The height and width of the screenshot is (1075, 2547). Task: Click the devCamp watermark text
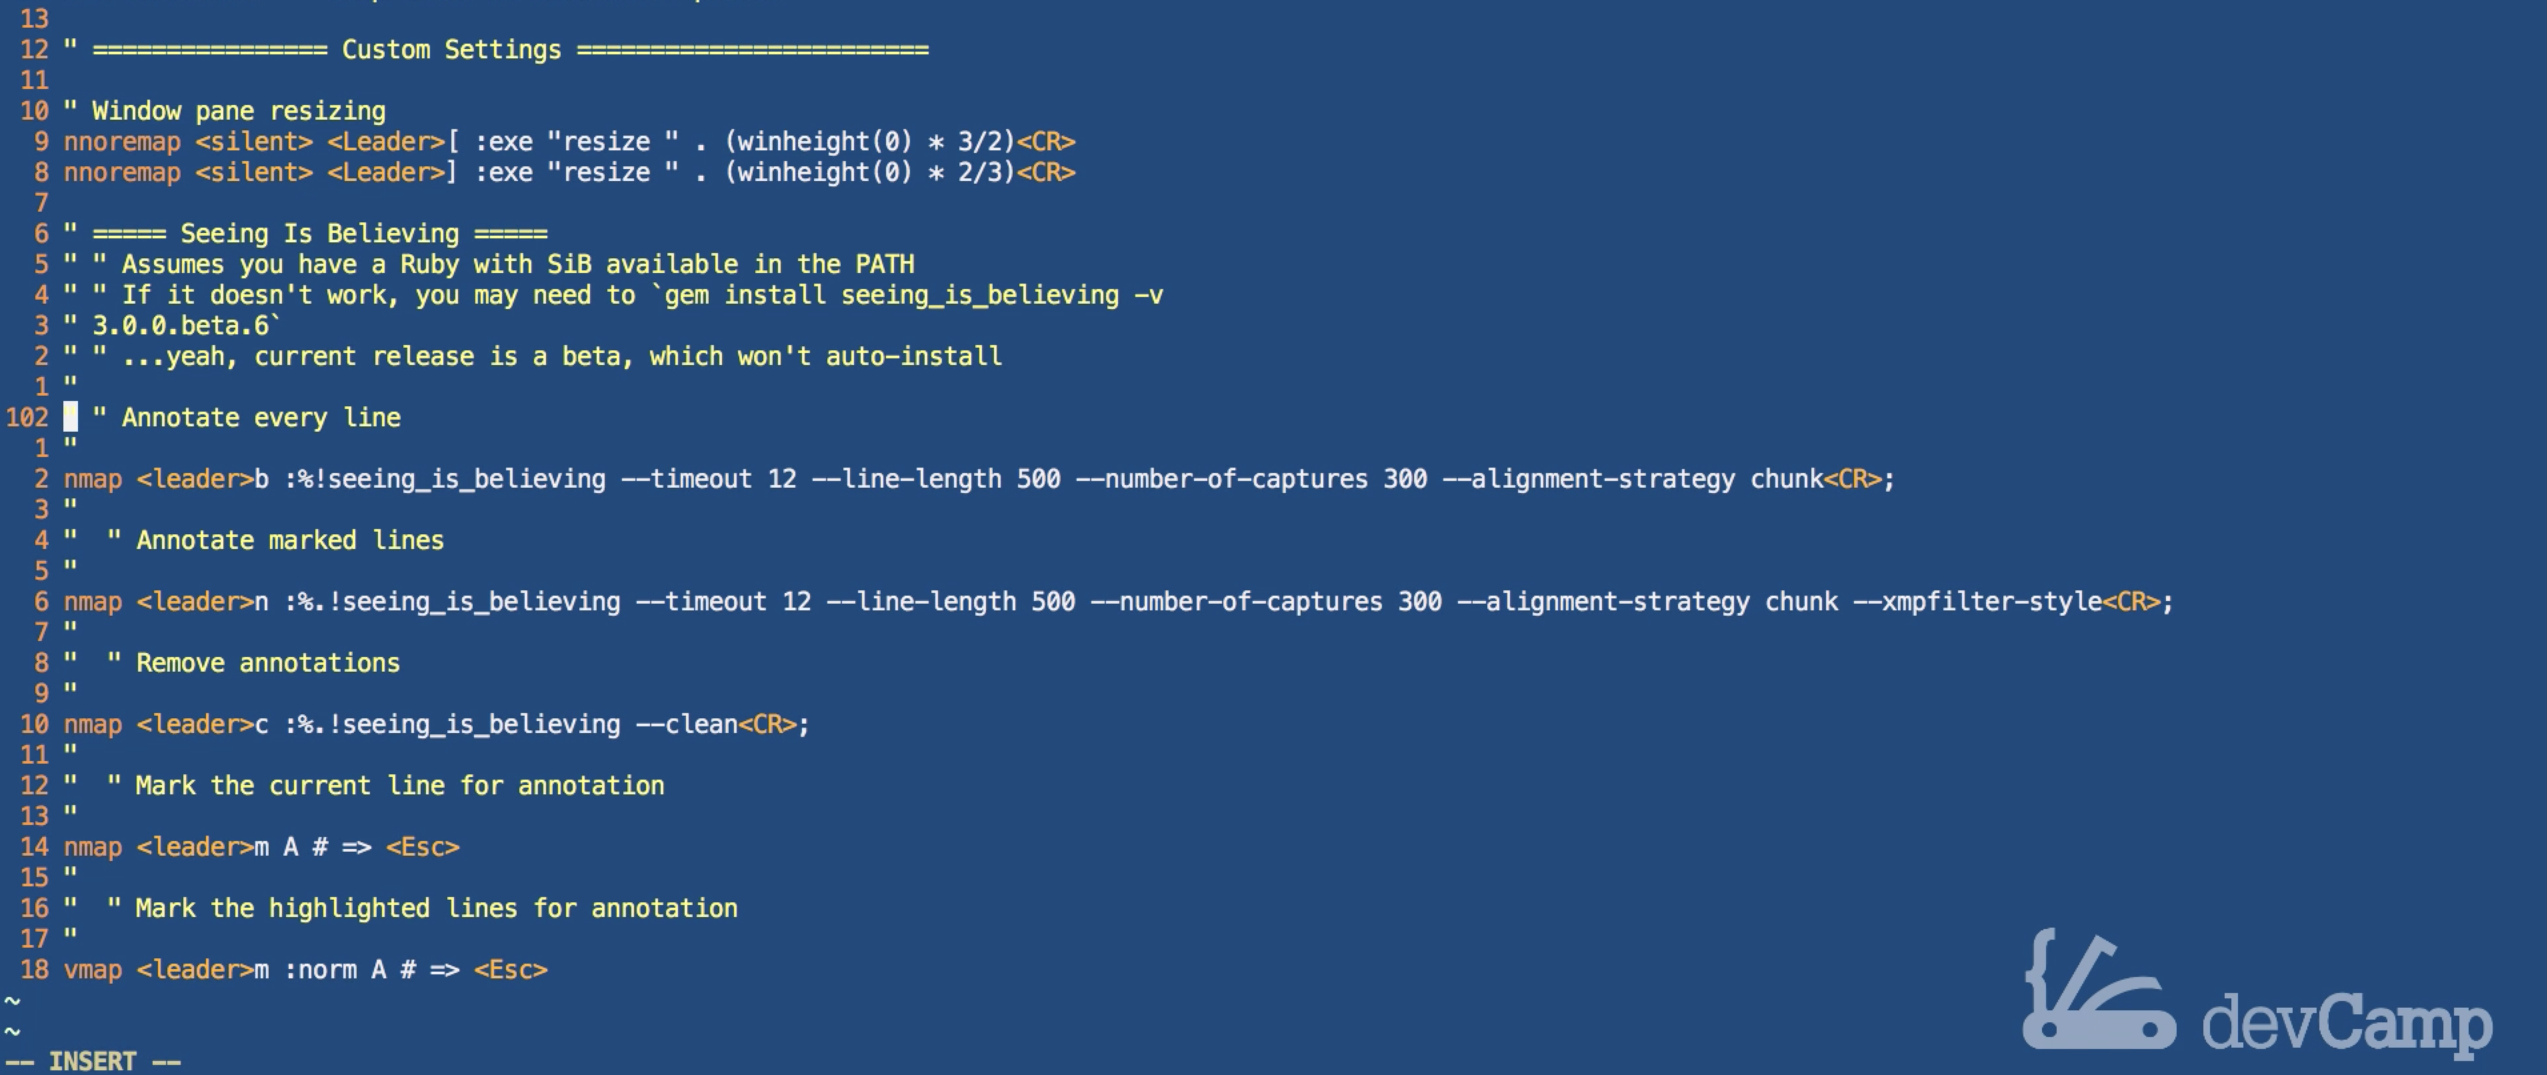pyautogui.click(x=2346, y=1023)
